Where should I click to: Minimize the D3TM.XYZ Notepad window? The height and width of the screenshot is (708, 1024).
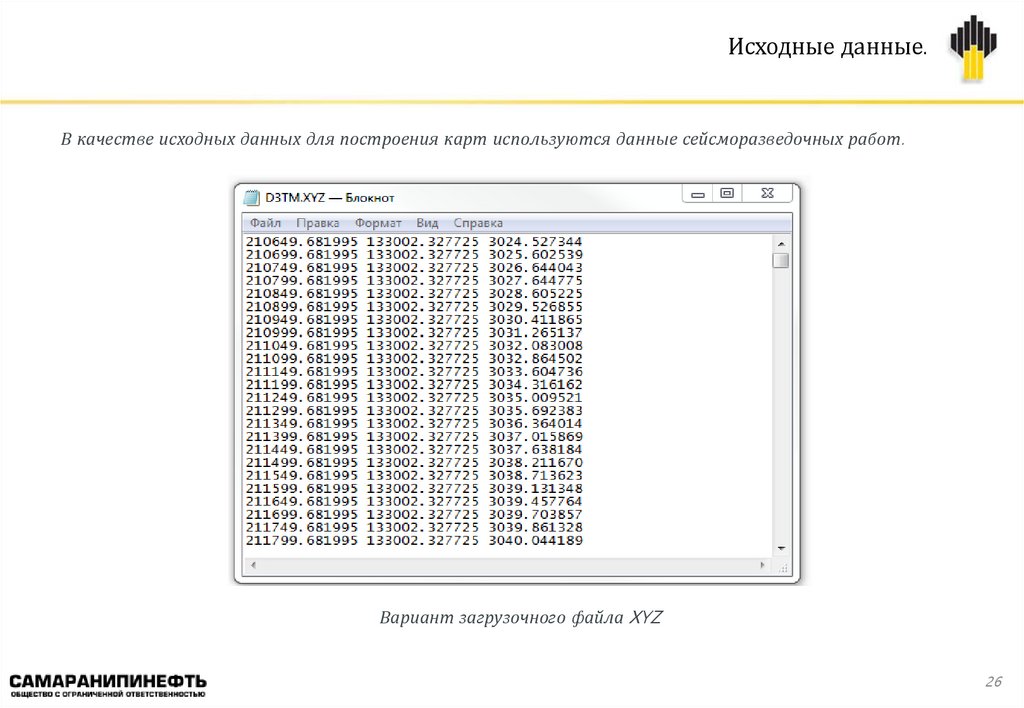pos(697,194)
